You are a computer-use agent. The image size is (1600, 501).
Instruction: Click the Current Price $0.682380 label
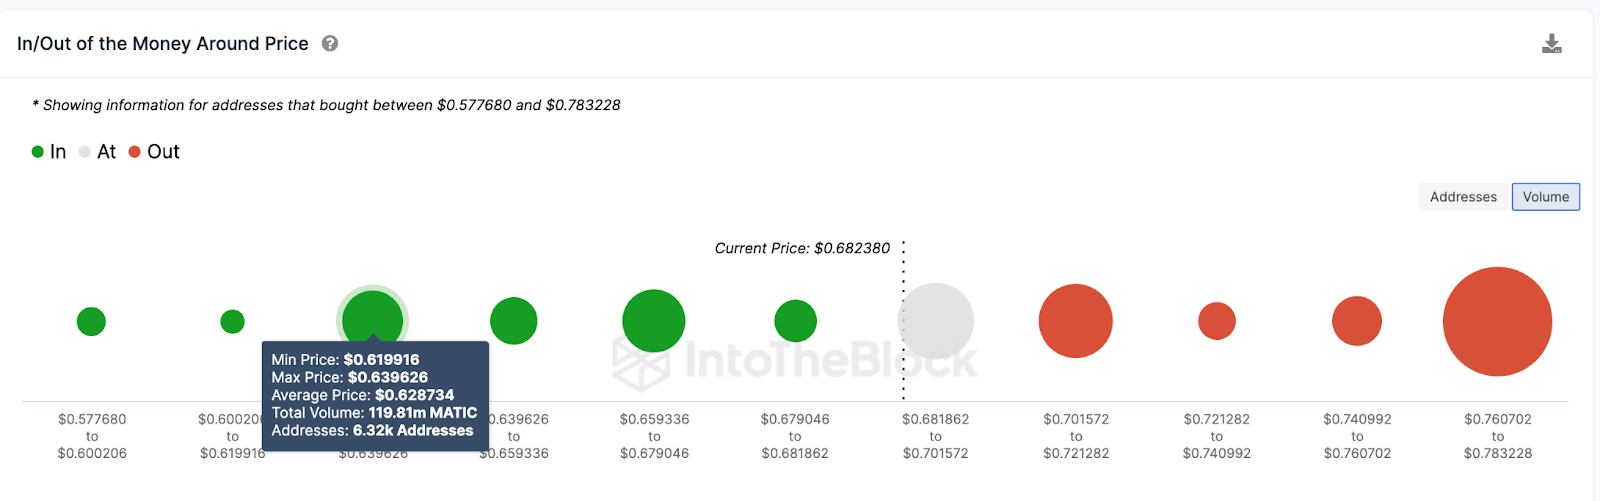802,248
